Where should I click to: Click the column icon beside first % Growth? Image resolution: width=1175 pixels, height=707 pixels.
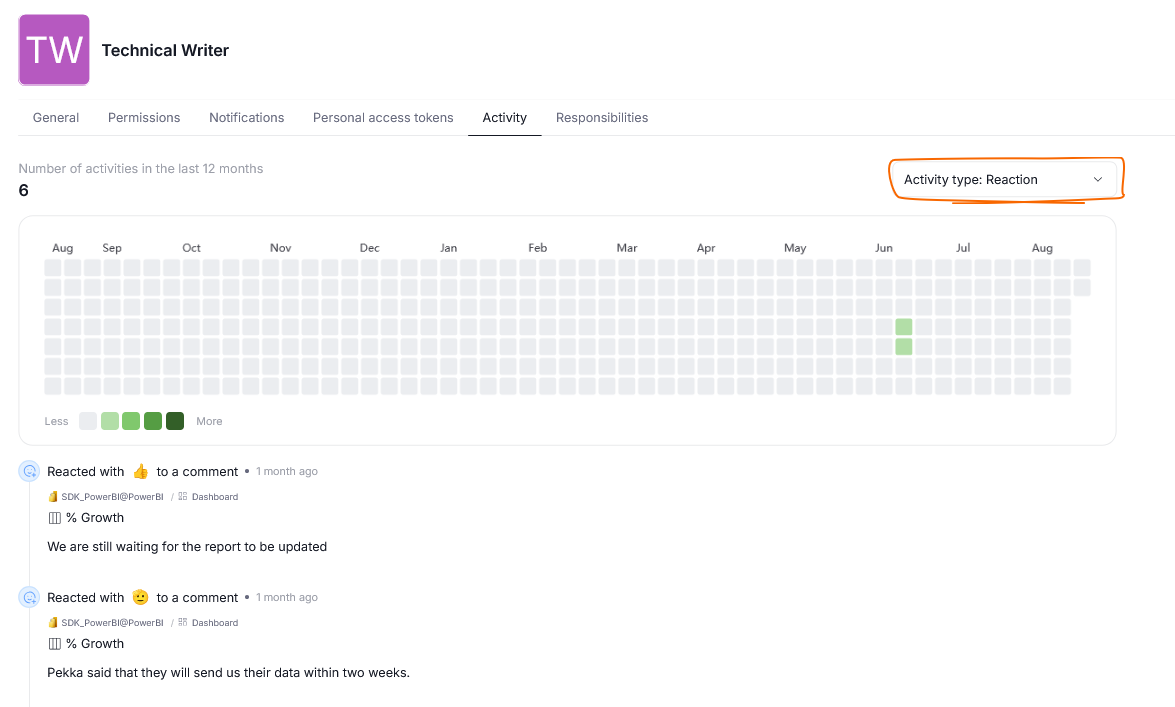pyautogui.click(x=55, y=518)
